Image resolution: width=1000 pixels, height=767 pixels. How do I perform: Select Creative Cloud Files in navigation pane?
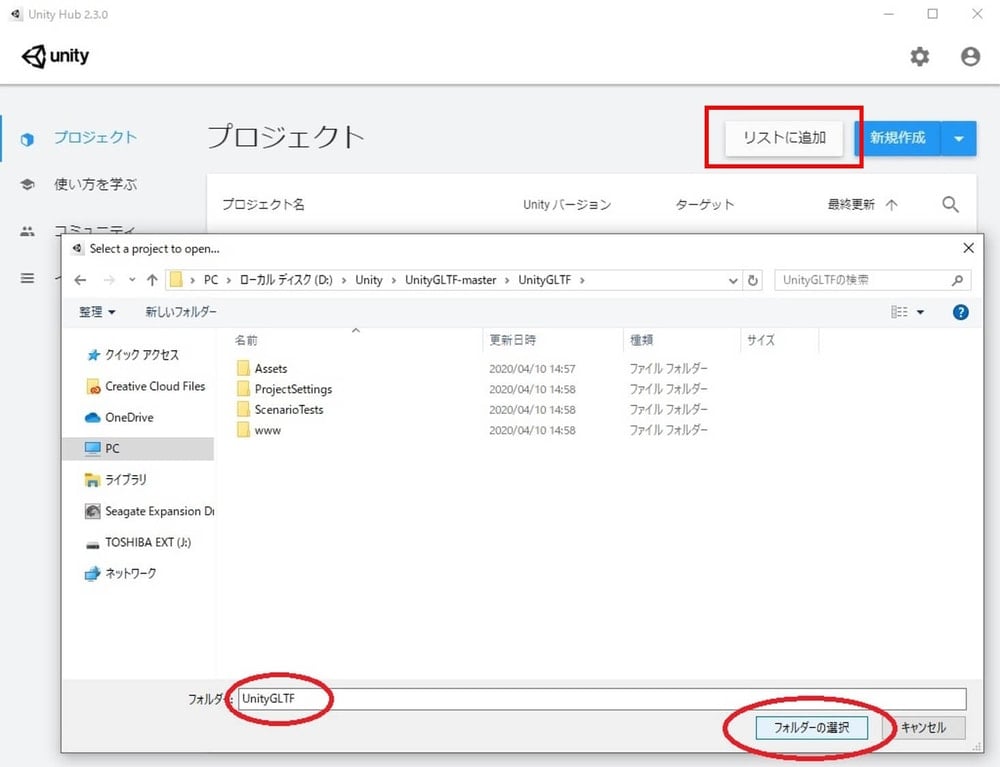click(145, 386)
